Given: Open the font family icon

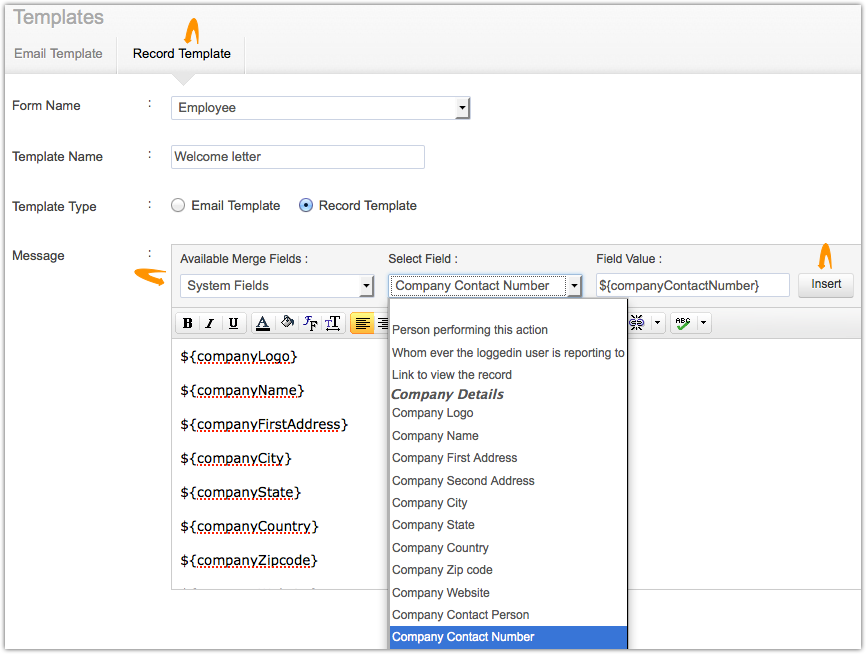Looking at the screenshot, I should [x=310, y=323].
